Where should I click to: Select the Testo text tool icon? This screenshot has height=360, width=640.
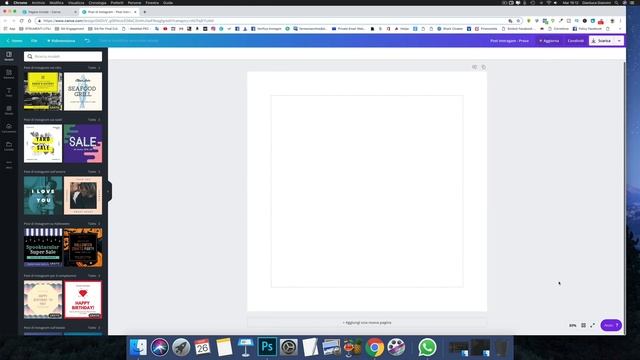click(x=9, y=92)
